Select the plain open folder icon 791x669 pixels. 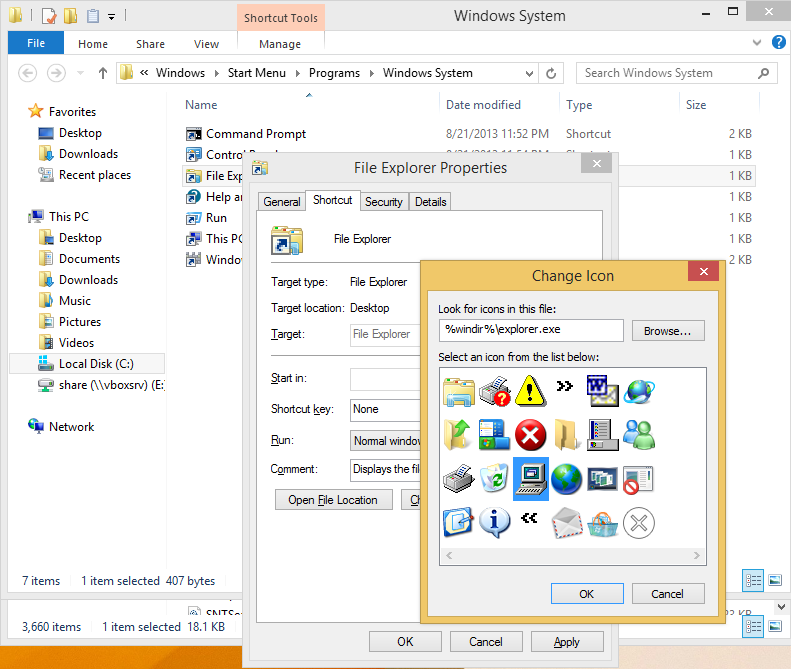566,435
